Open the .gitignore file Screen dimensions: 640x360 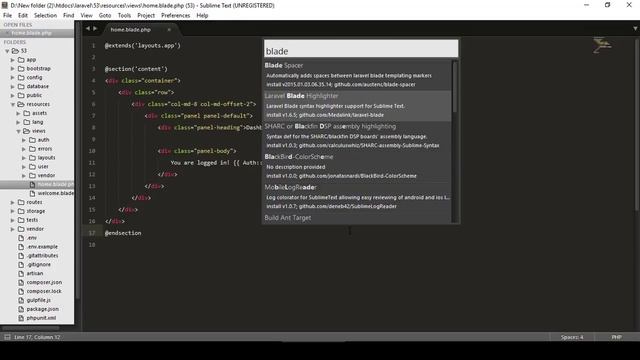39,264
